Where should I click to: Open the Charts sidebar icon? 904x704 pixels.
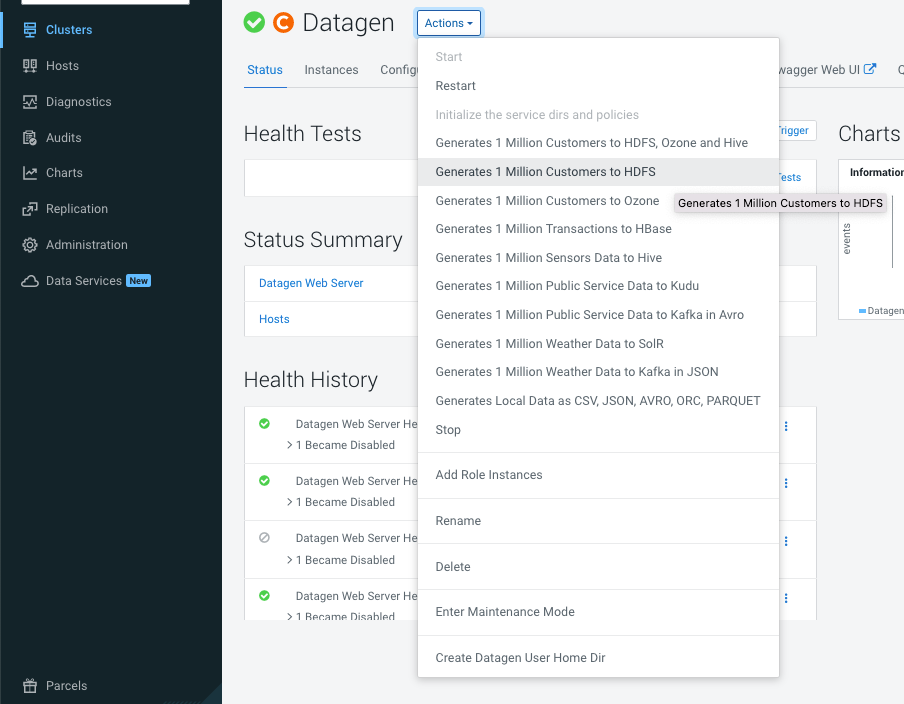pos(30,173)
